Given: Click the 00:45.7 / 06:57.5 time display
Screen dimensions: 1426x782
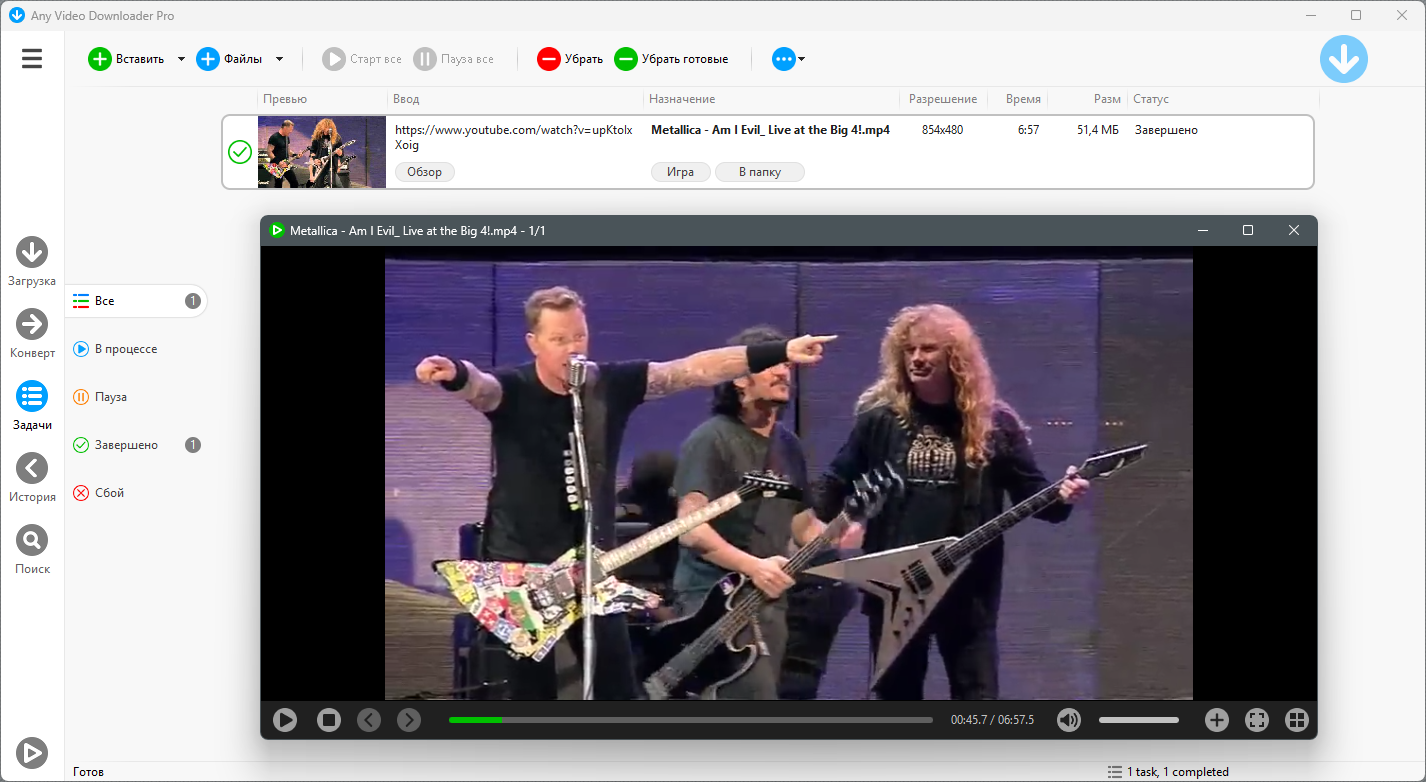Looking at the screenshot, I should coord(992,720).
